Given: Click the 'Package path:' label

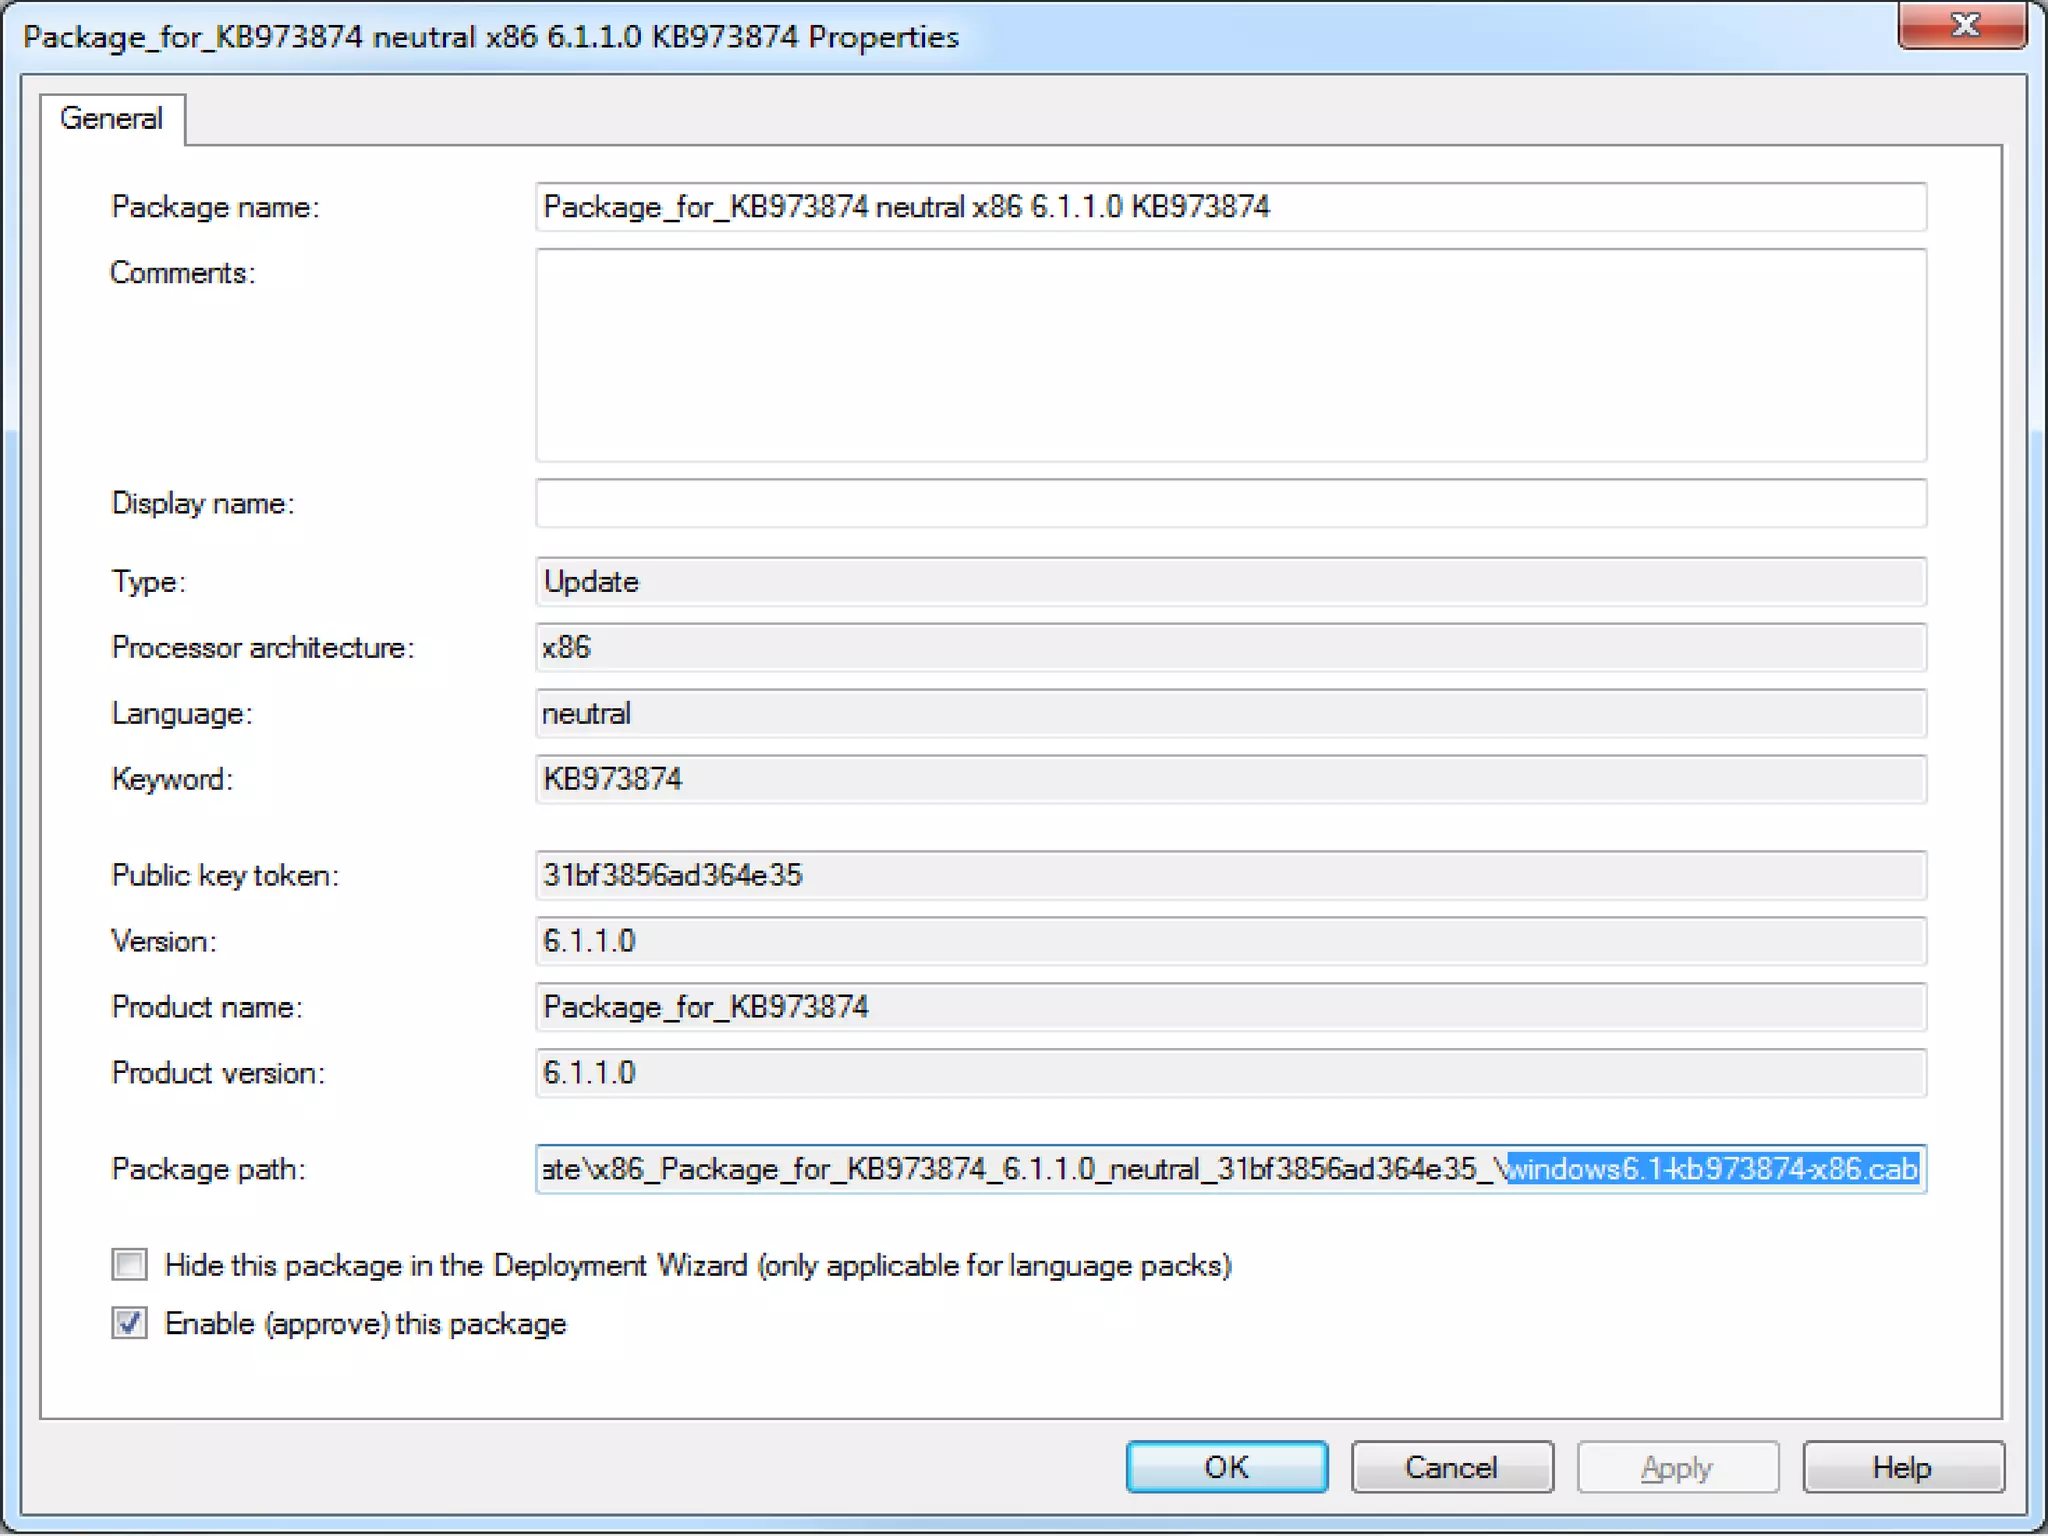Looking at the screenshot, I should [x=208, y=1169].
